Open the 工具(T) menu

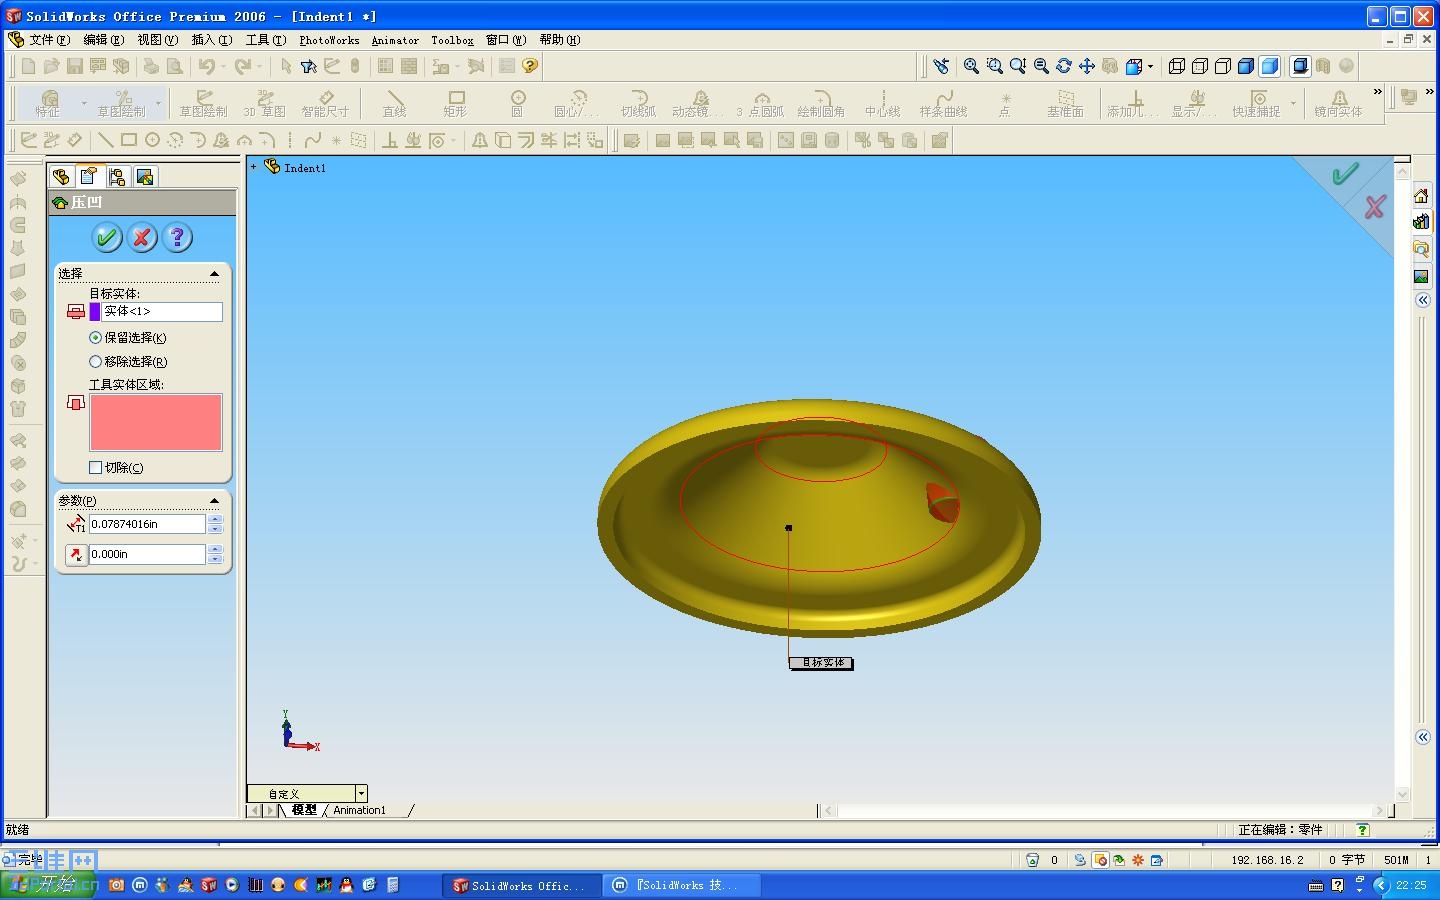[x=266, y=40]
